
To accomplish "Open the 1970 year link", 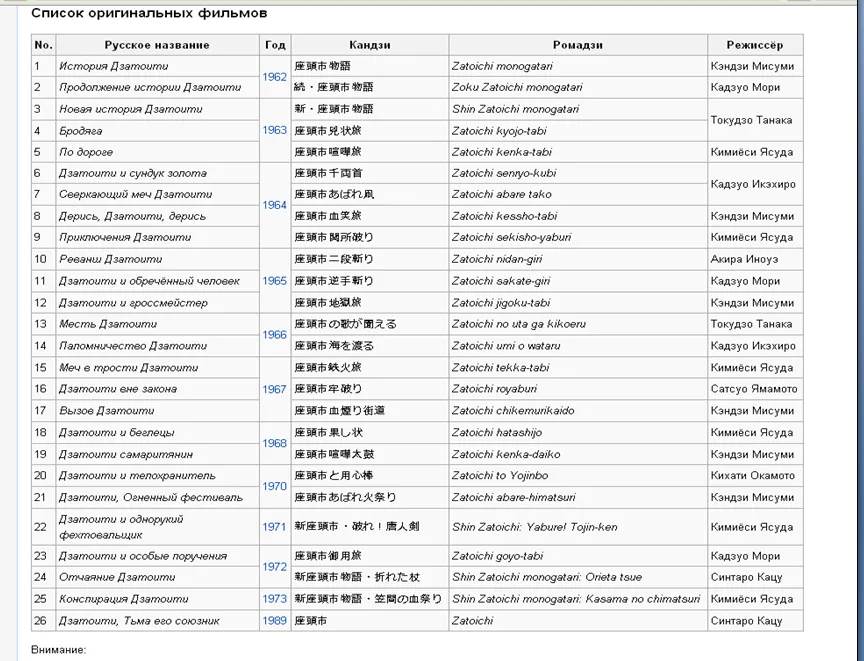I will tap(274, 486).
